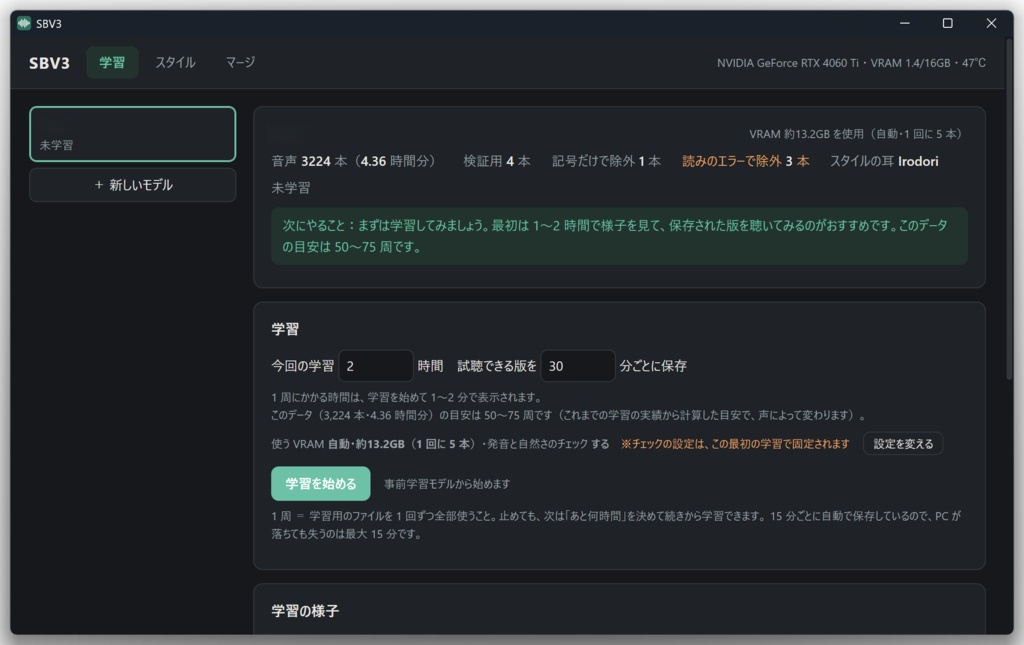Click the 学習の様子 section heading

pyautogui.click(x=305, y=611)
